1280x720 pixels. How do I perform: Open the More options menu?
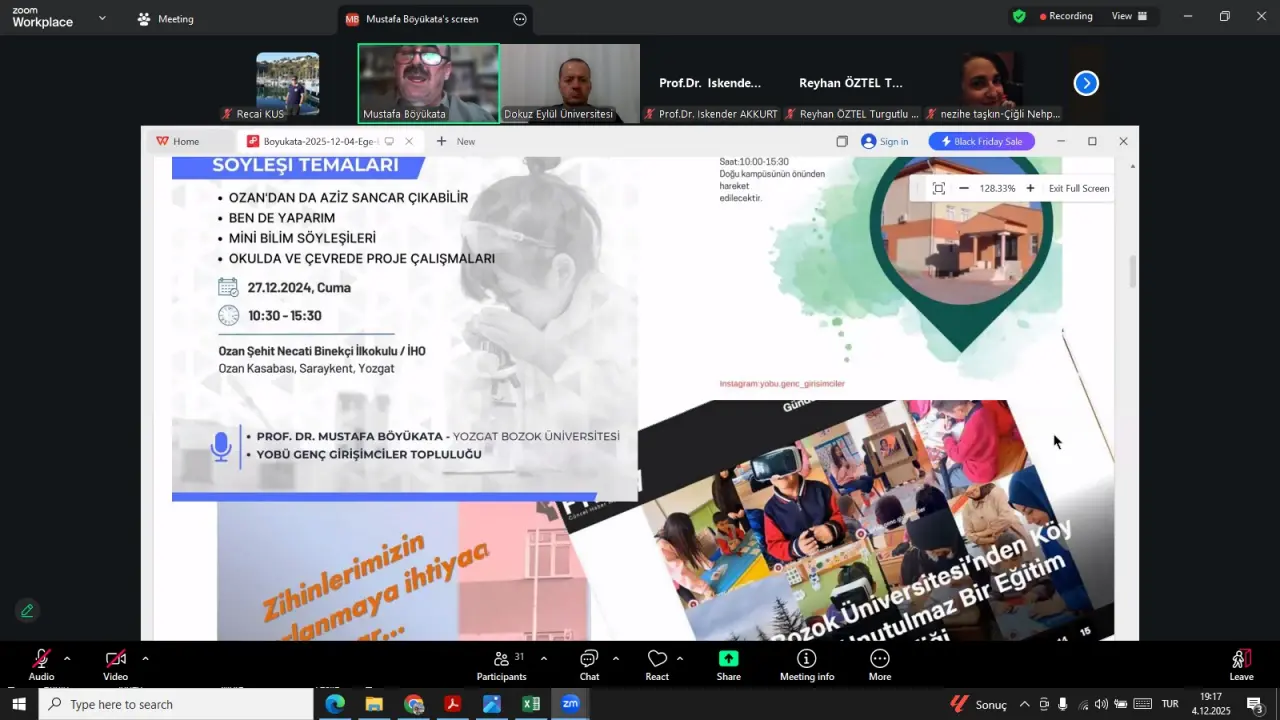(880, 664)
